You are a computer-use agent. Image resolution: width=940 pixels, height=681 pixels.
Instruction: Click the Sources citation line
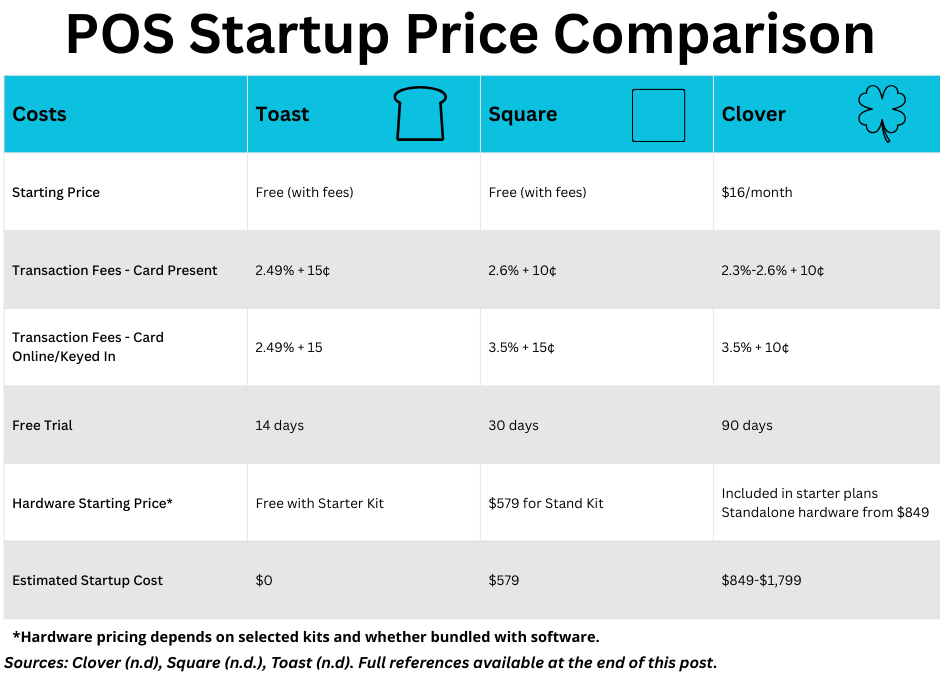pyautogui.click(x=361, y=662)
